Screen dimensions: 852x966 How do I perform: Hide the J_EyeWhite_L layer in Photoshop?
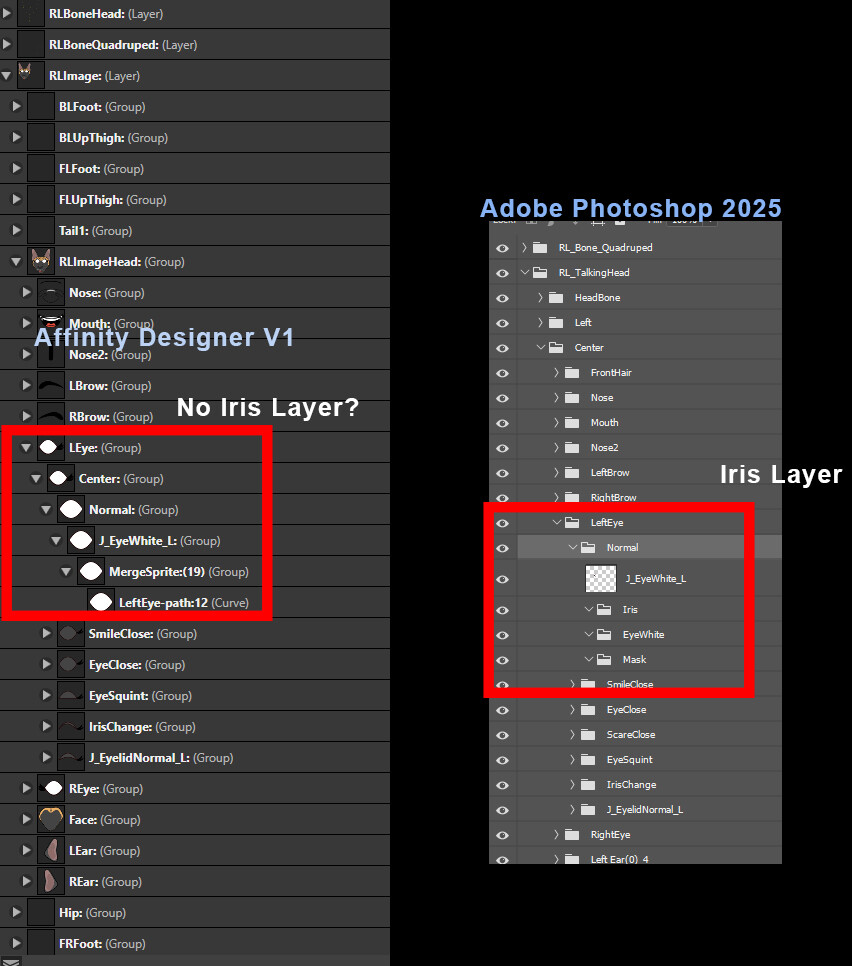click(x=503, y=579)
